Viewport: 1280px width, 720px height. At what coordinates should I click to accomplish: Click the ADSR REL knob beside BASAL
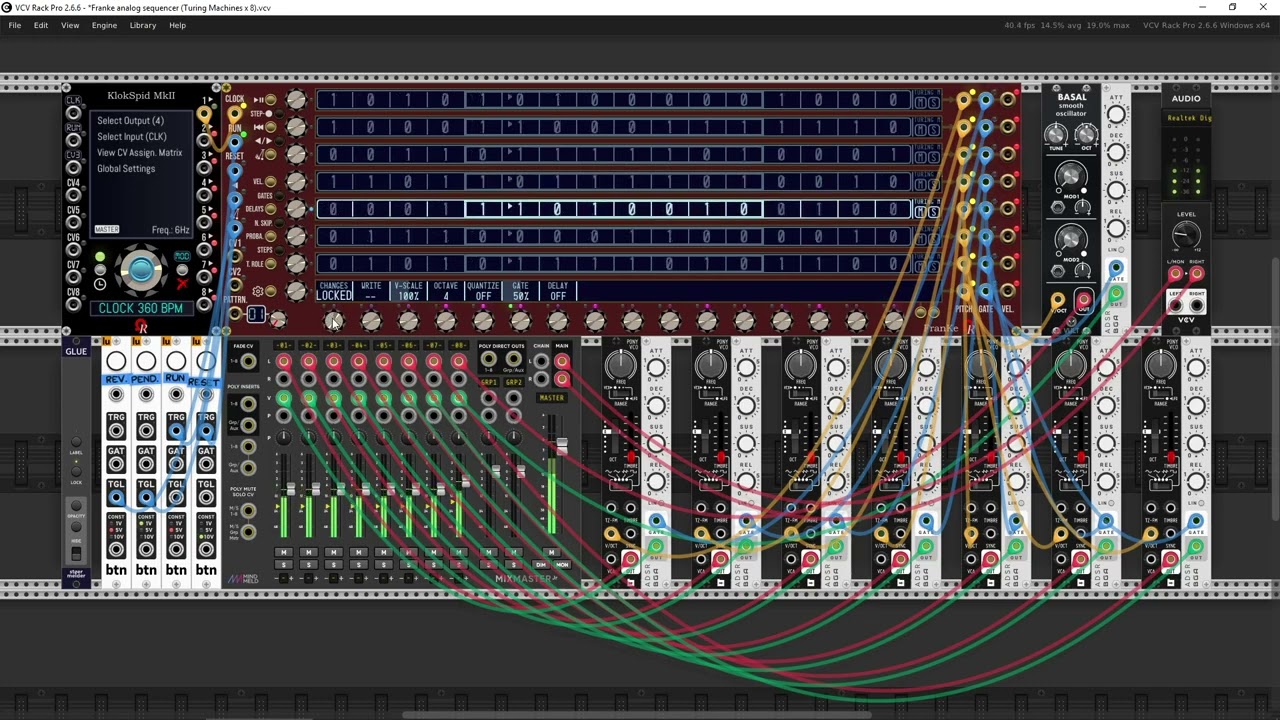pyautogui.click(x=1116, y=228)
